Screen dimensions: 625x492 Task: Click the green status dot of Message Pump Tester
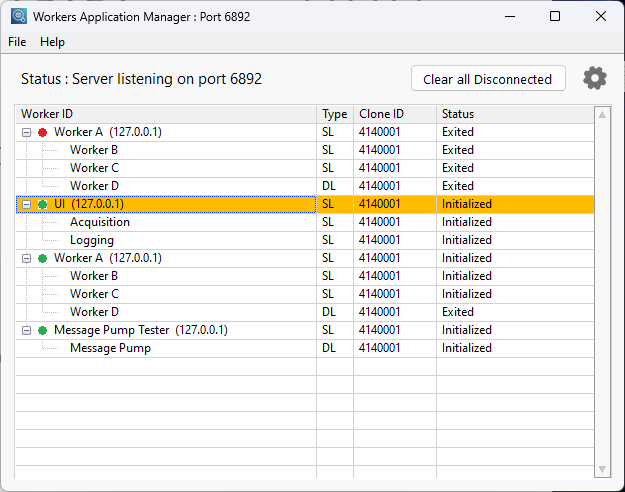[x=42, y=330]
